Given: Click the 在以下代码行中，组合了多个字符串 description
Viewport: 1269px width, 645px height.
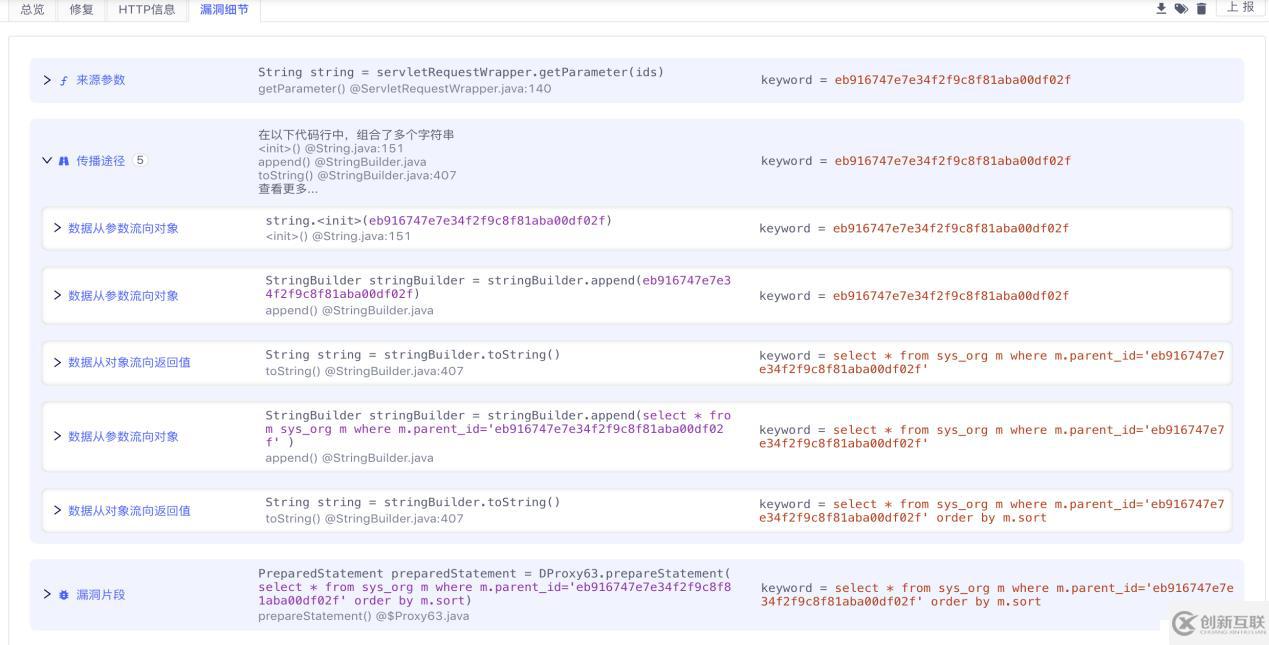Looking at the screenshot, I should click(356, 135).
